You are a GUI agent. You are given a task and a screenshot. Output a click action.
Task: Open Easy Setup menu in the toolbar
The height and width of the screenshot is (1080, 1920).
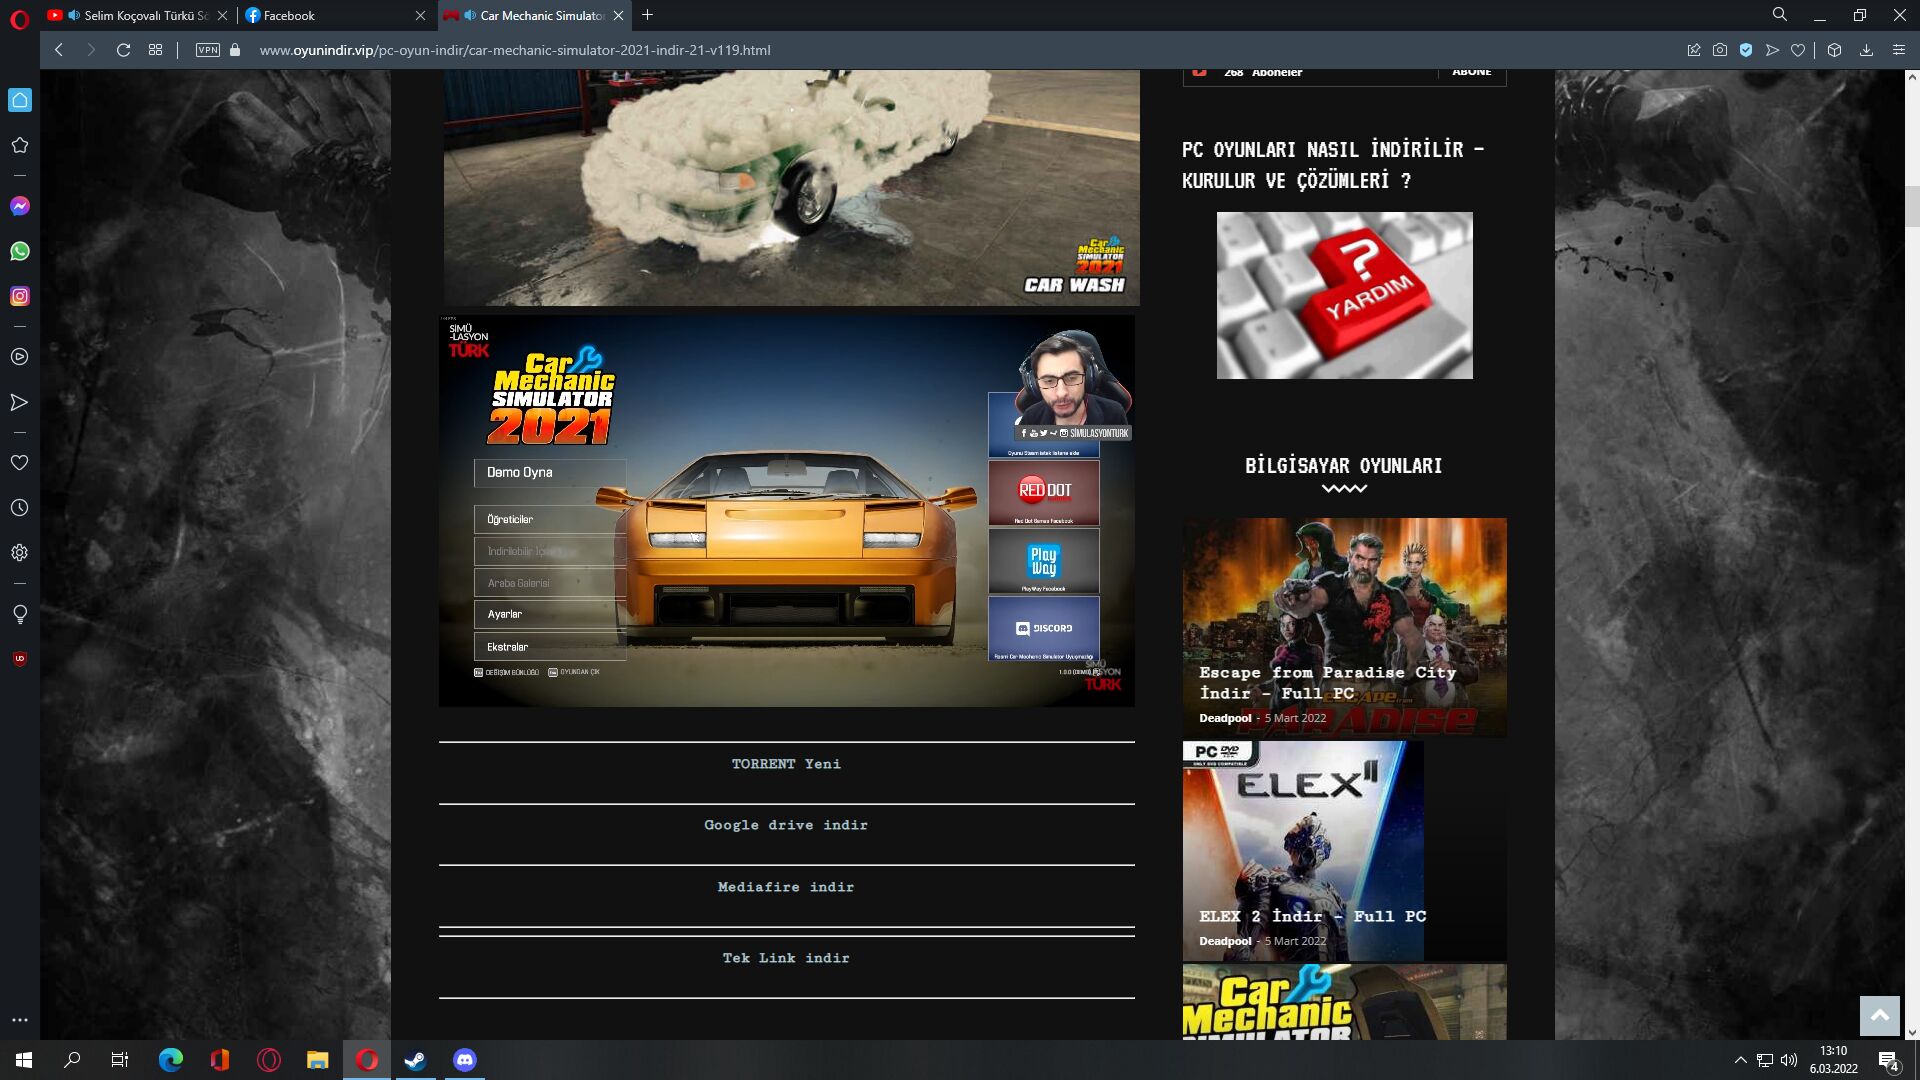coord(1898,50)
